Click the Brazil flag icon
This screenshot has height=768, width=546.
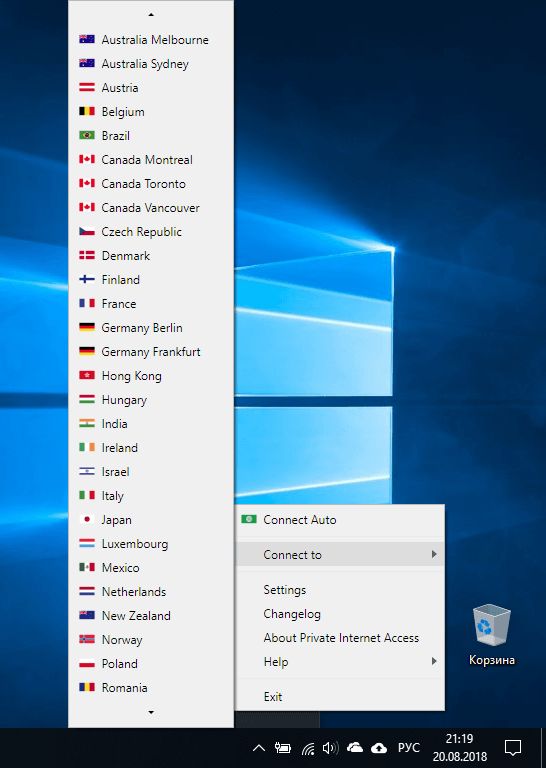87,135
